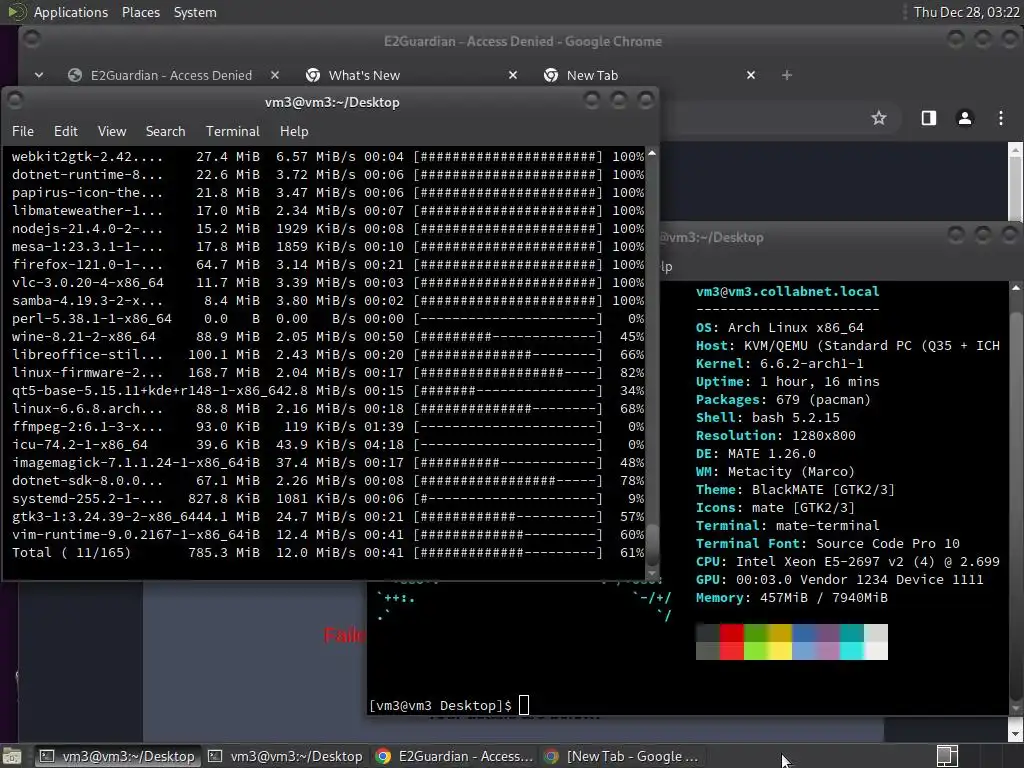
Task: Click front terminal window menu button
Action: [14, 100]
